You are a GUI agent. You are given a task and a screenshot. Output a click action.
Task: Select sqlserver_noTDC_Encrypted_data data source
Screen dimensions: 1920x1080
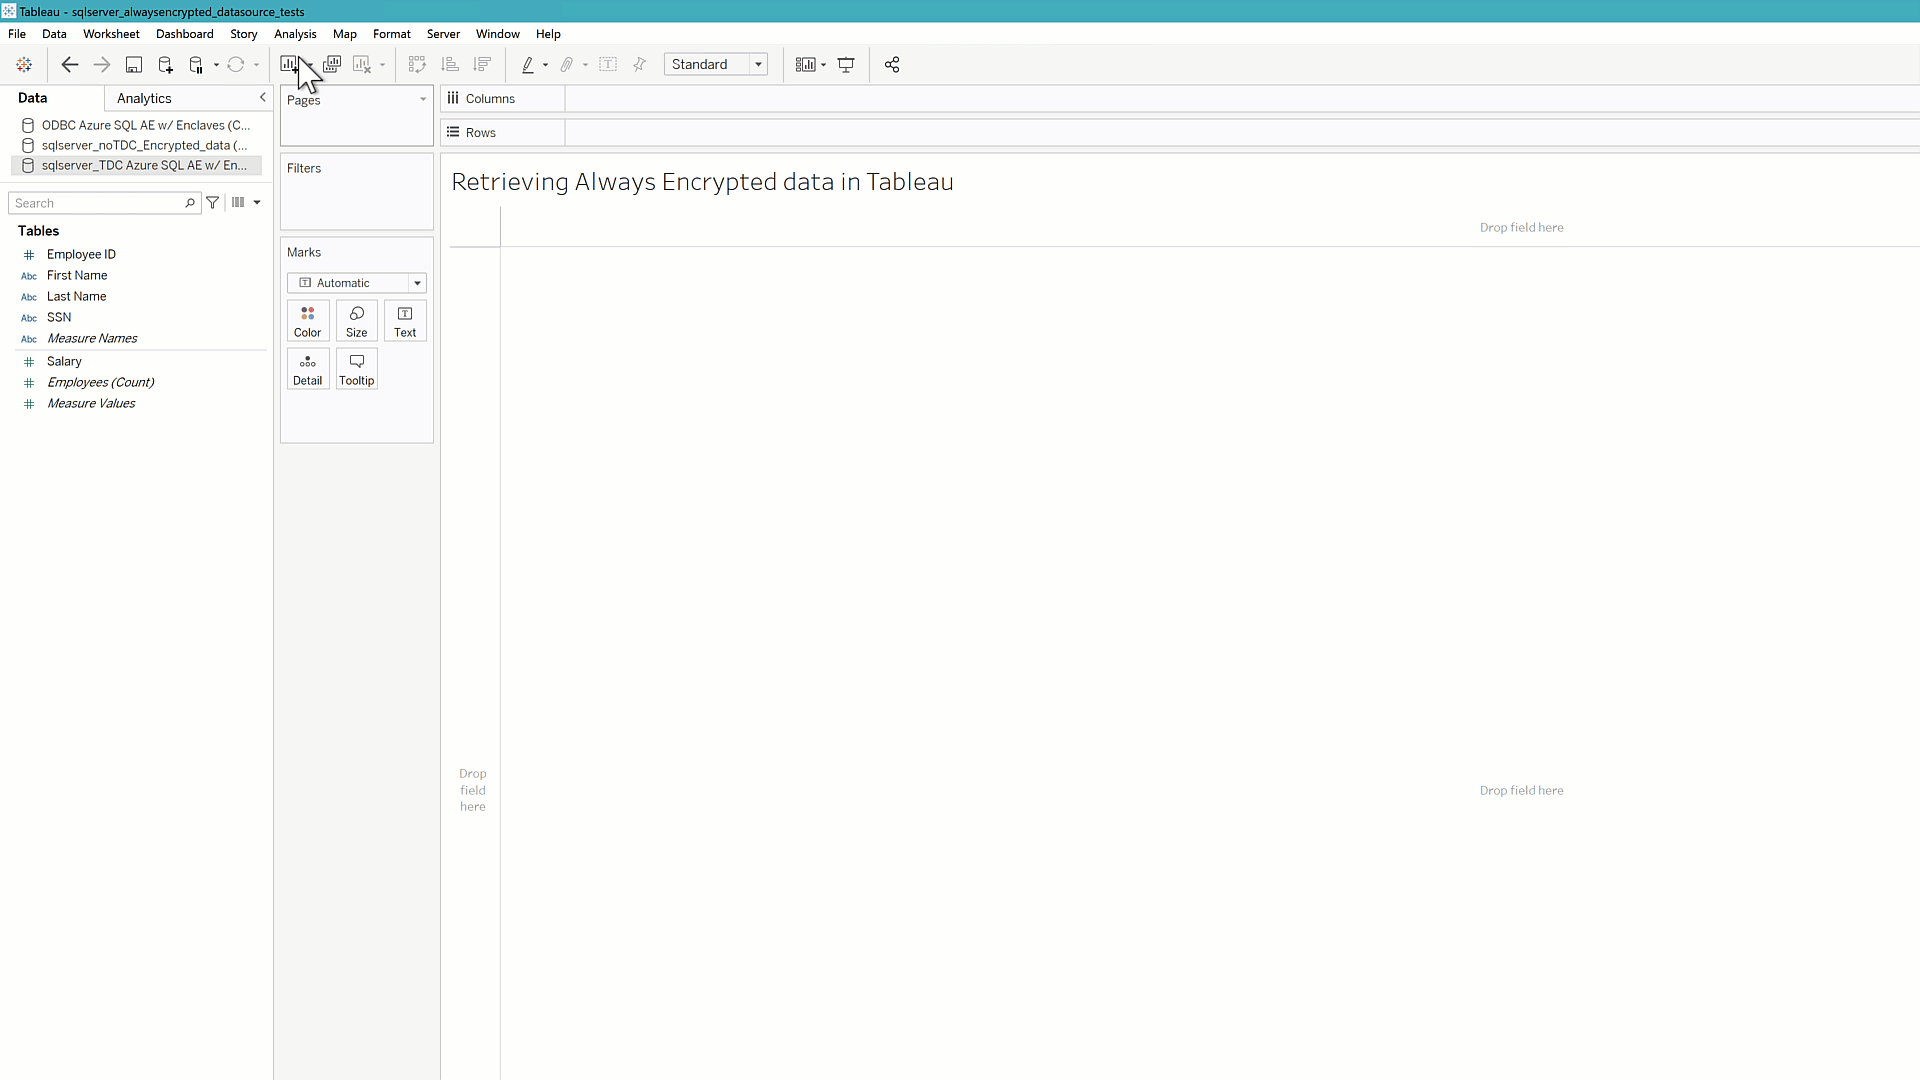pos(136,145)
